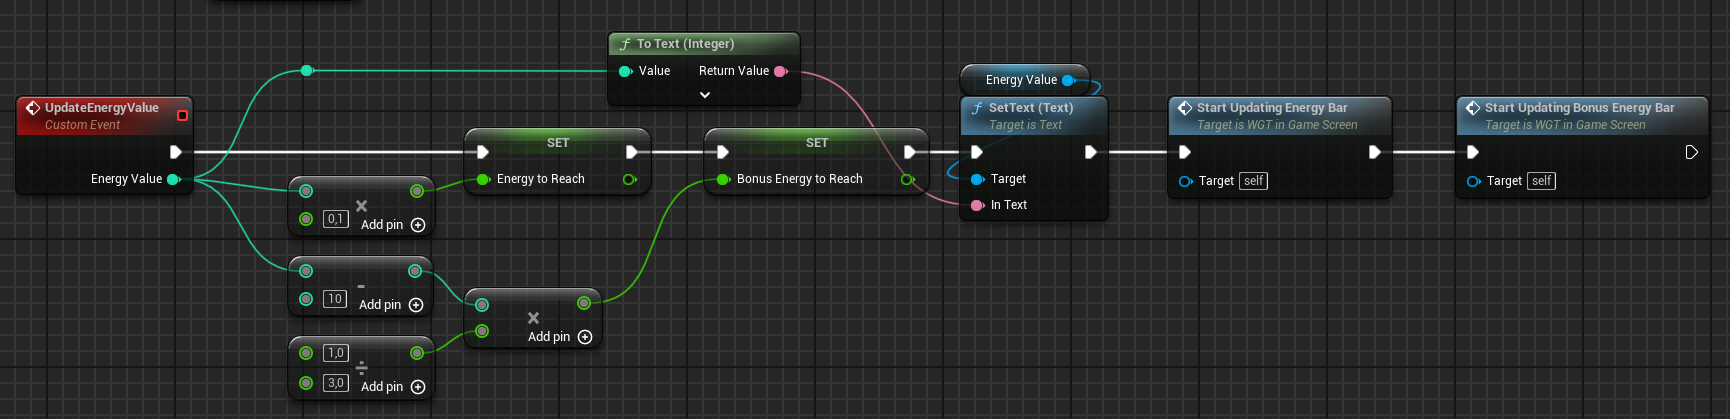Add pin to the 0,1 multiply node
1730x419 pixels.
tap(418, 225)
